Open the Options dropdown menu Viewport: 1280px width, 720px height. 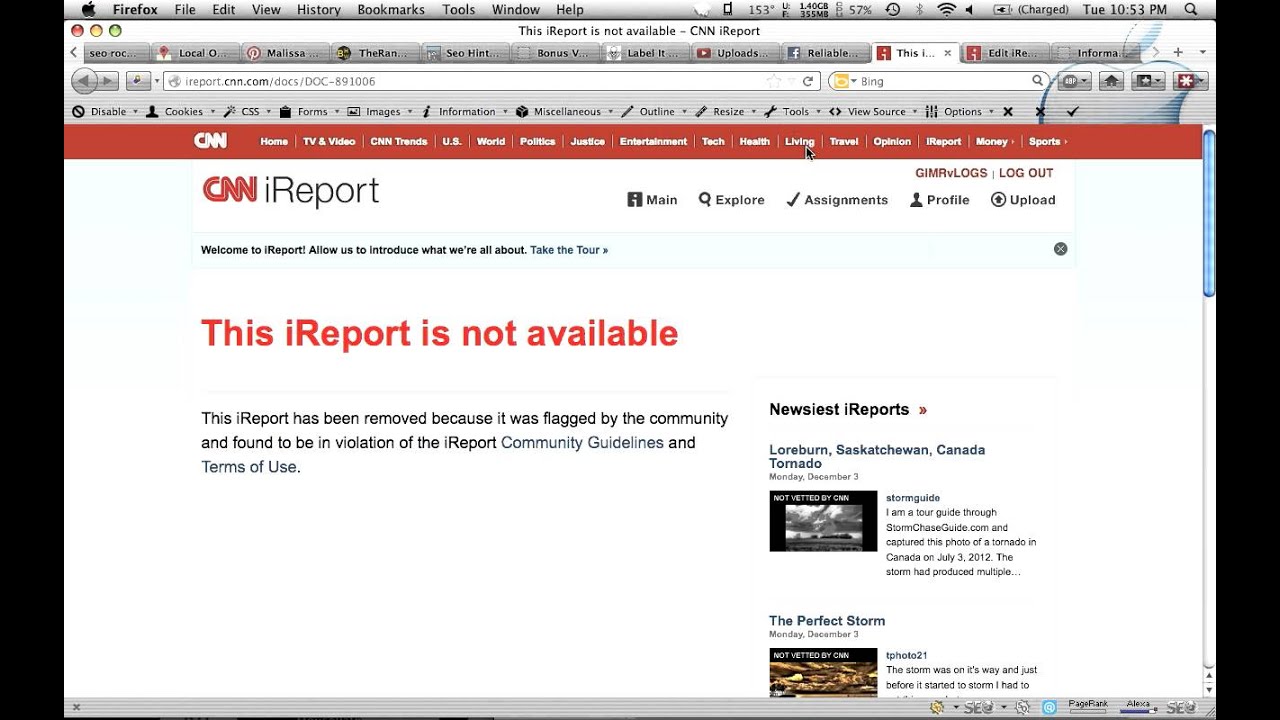click(960, 112)
